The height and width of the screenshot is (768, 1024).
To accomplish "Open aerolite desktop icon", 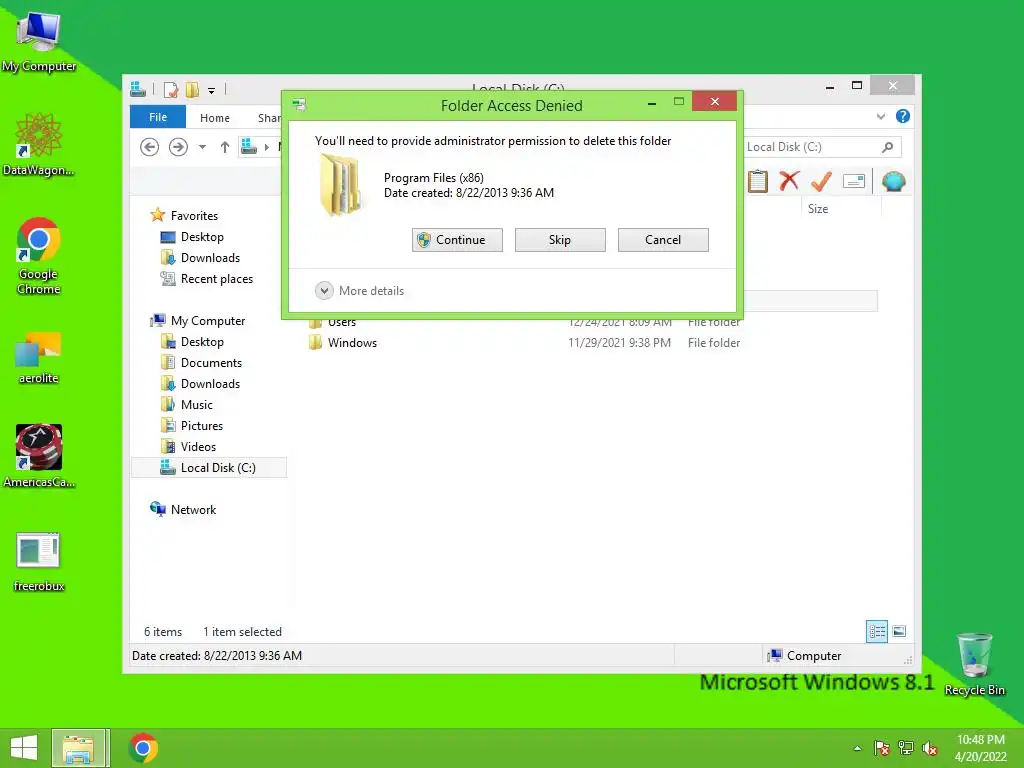I will click(39, 358).
